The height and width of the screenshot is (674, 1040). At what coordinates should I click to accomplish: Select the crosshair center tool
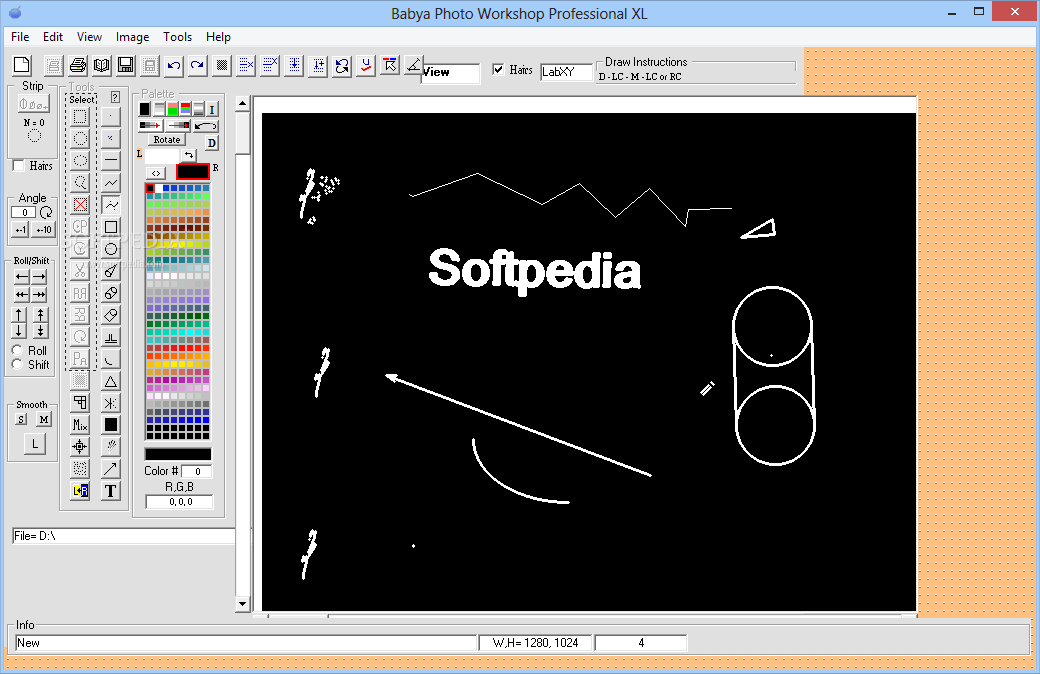click(x=80, y=446)
